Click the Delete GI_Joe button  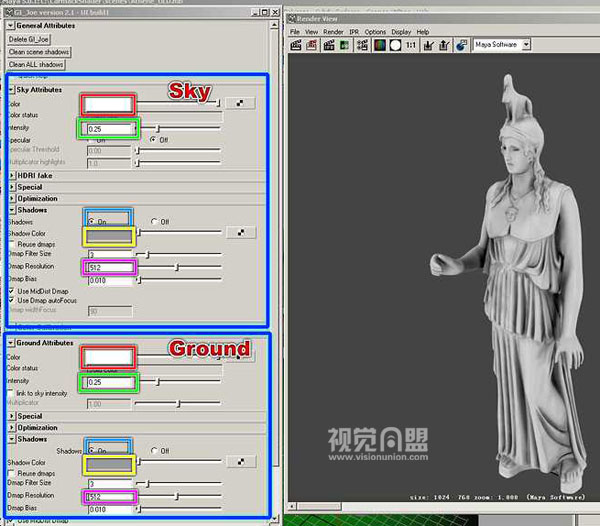[29, 39]
